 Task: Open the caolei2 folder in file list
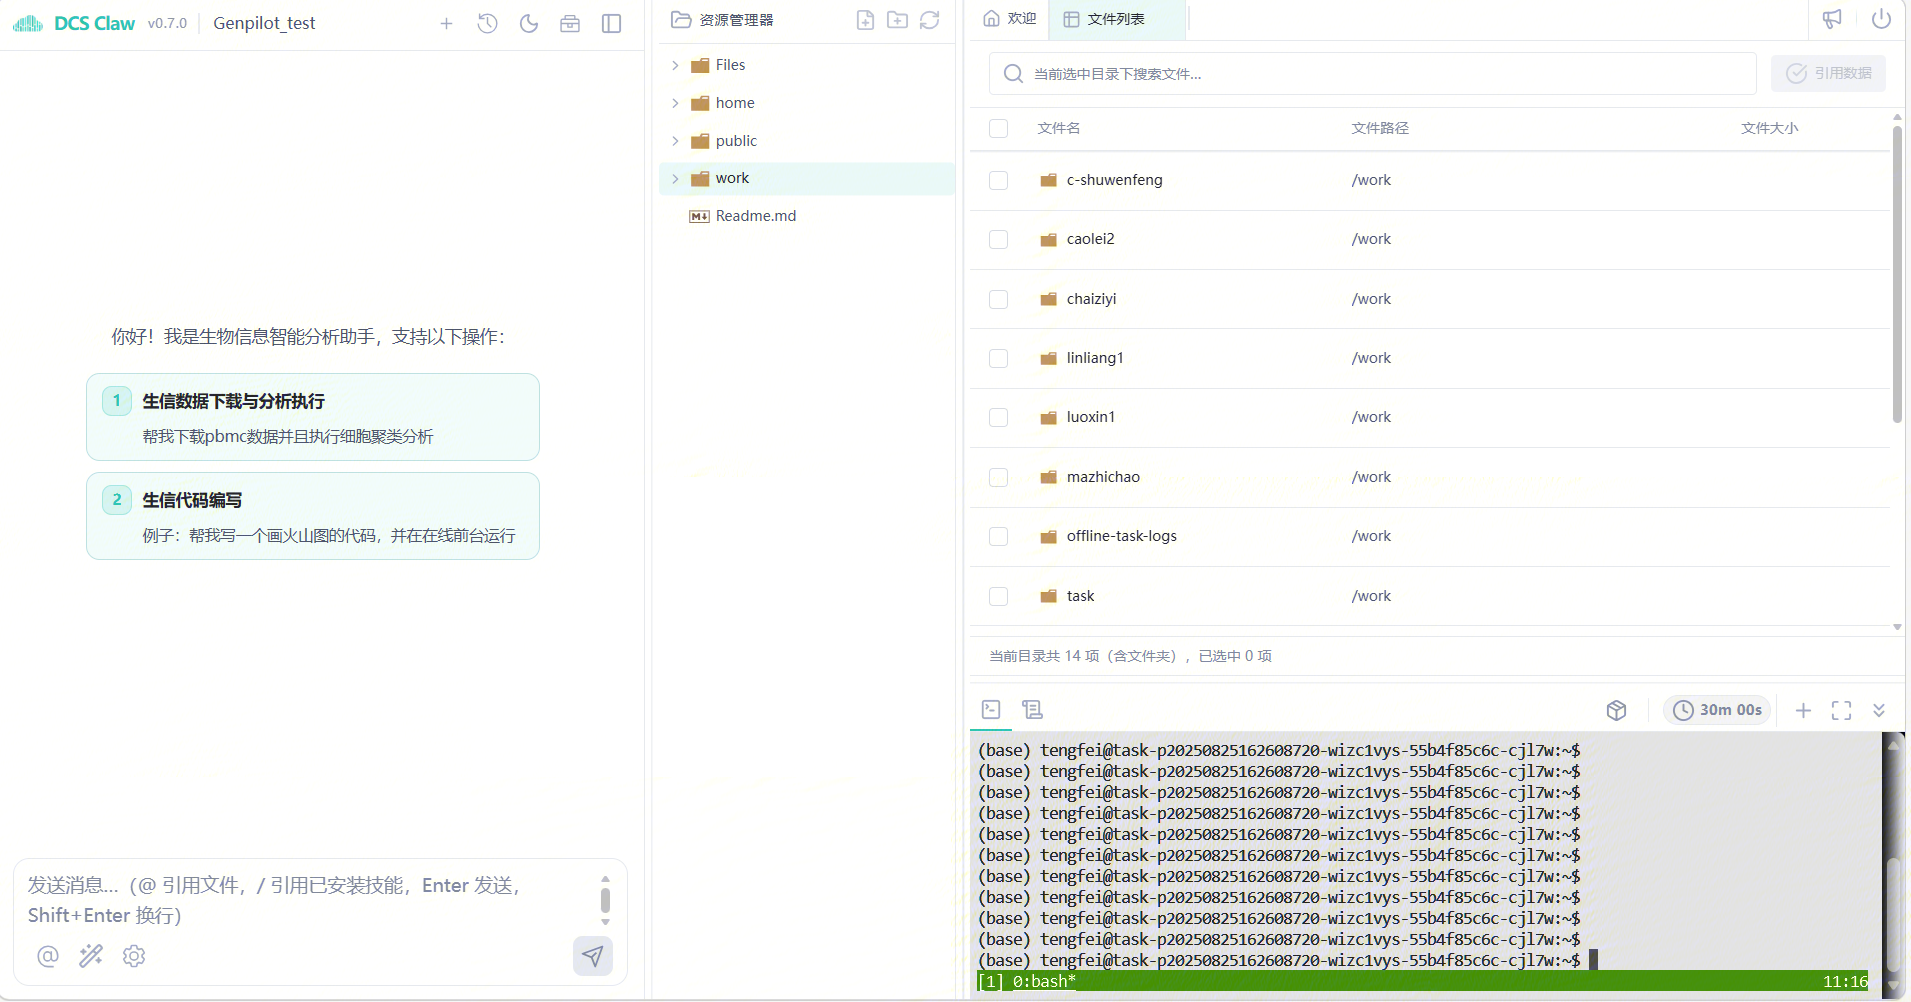tap(1090, 239)
